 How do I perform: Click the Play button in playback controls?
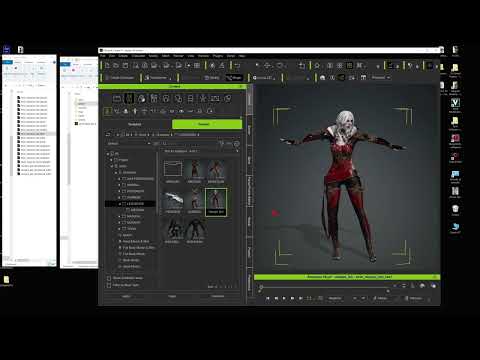click(x=284, y=298)
